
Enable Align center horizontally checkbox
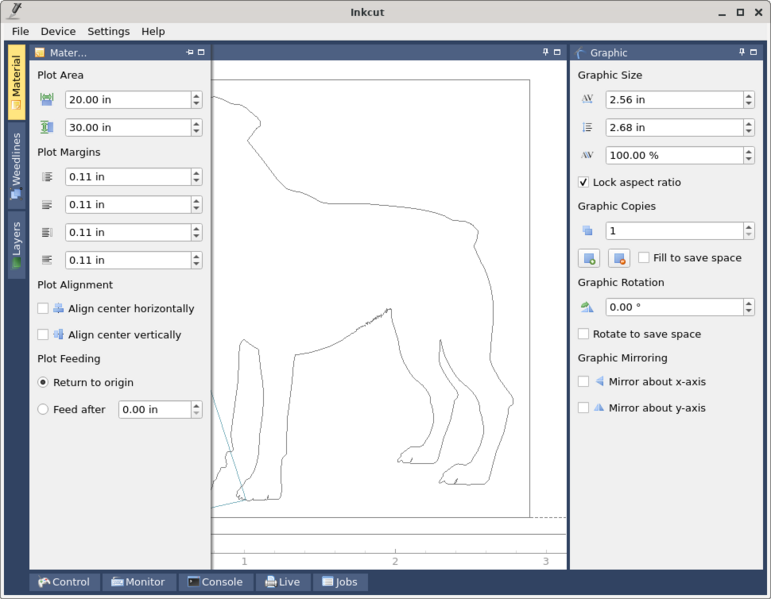tap(43, 308)
